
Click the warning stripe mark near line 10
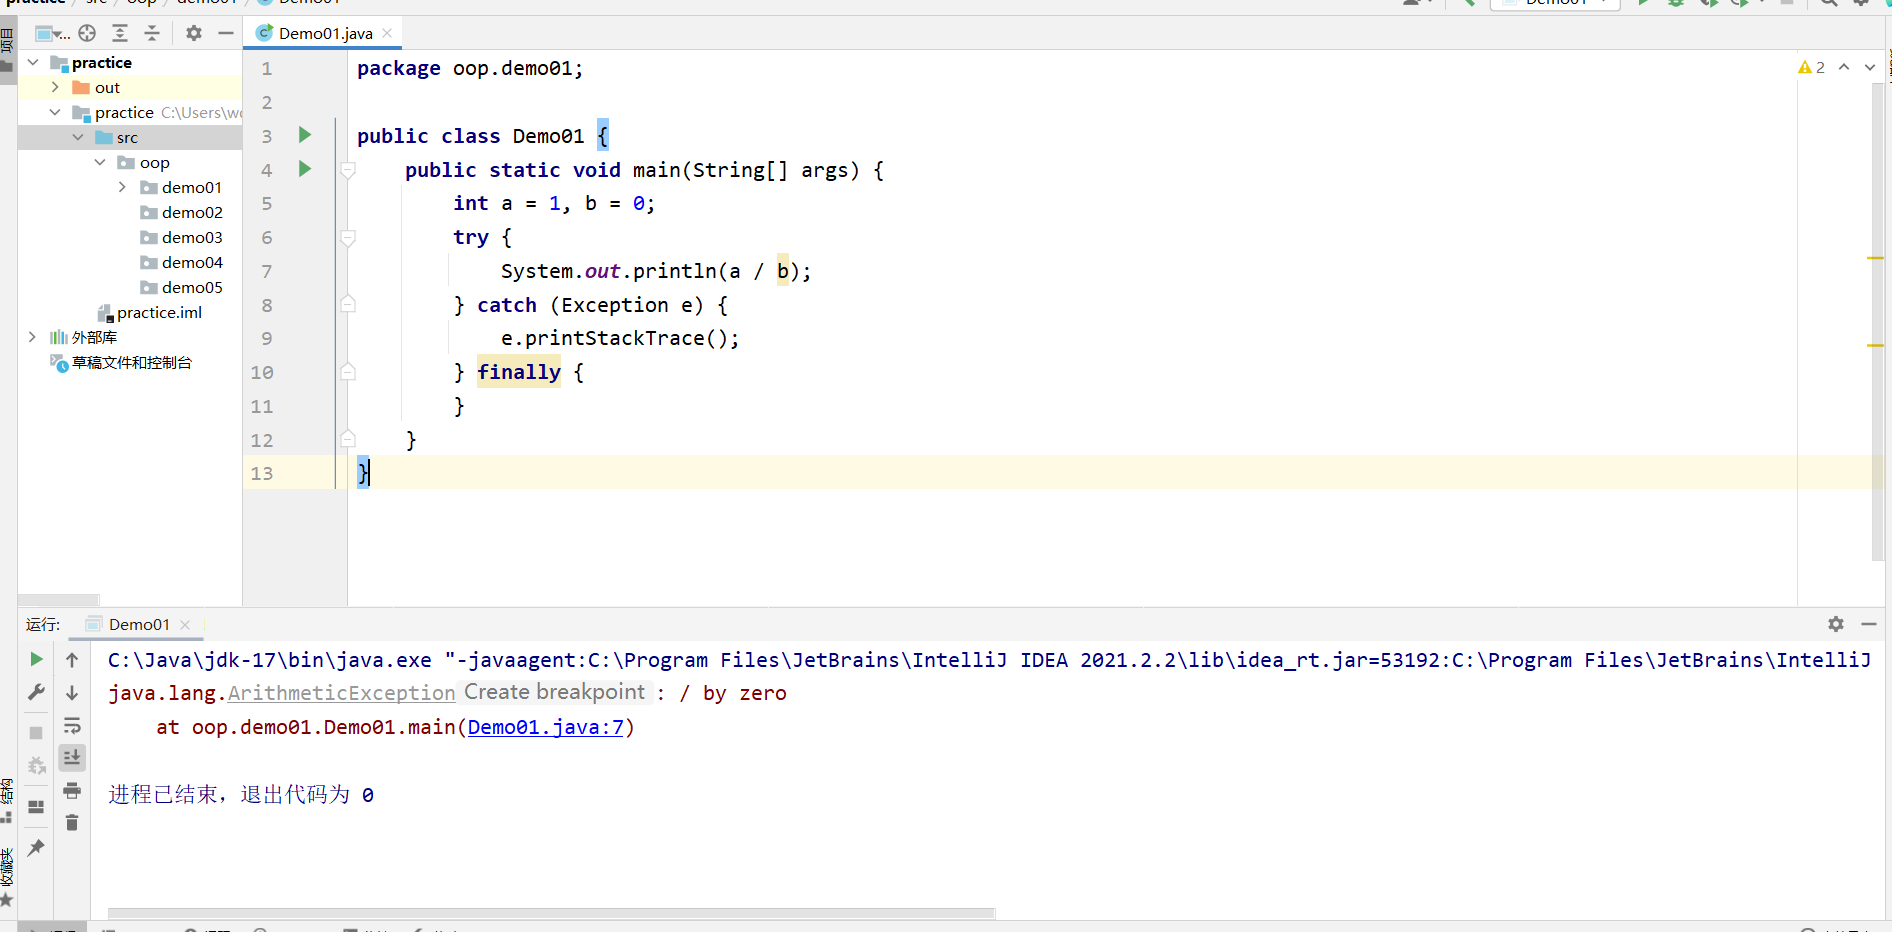click(x=1875, y=345)
